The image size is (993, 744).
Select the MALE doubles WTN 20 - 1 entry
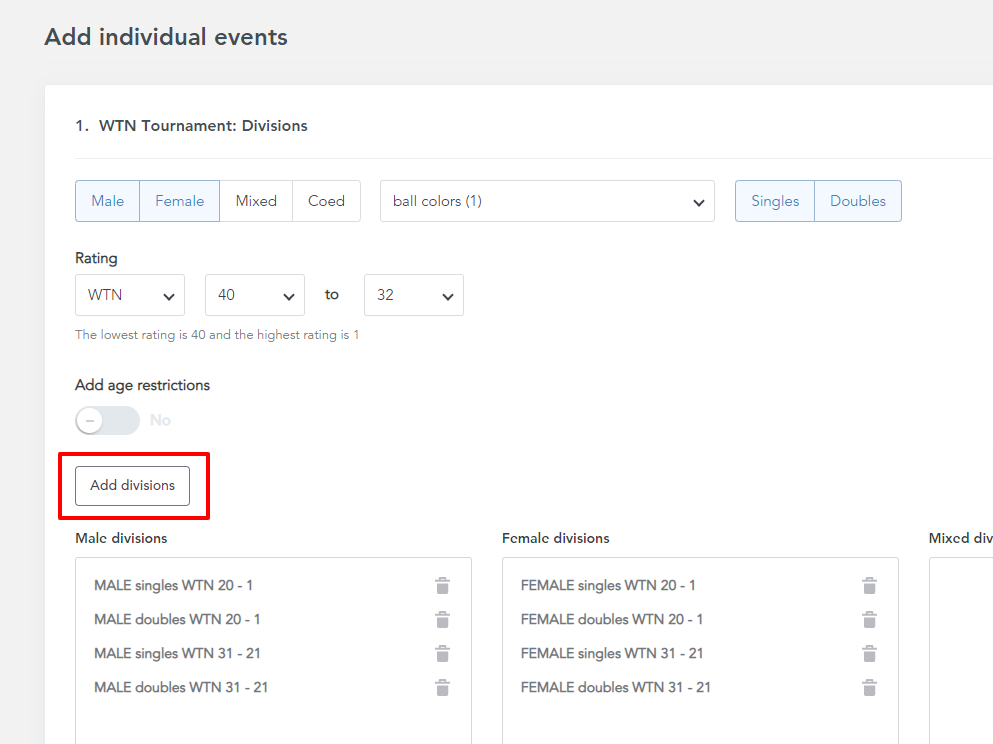(177, 620)
